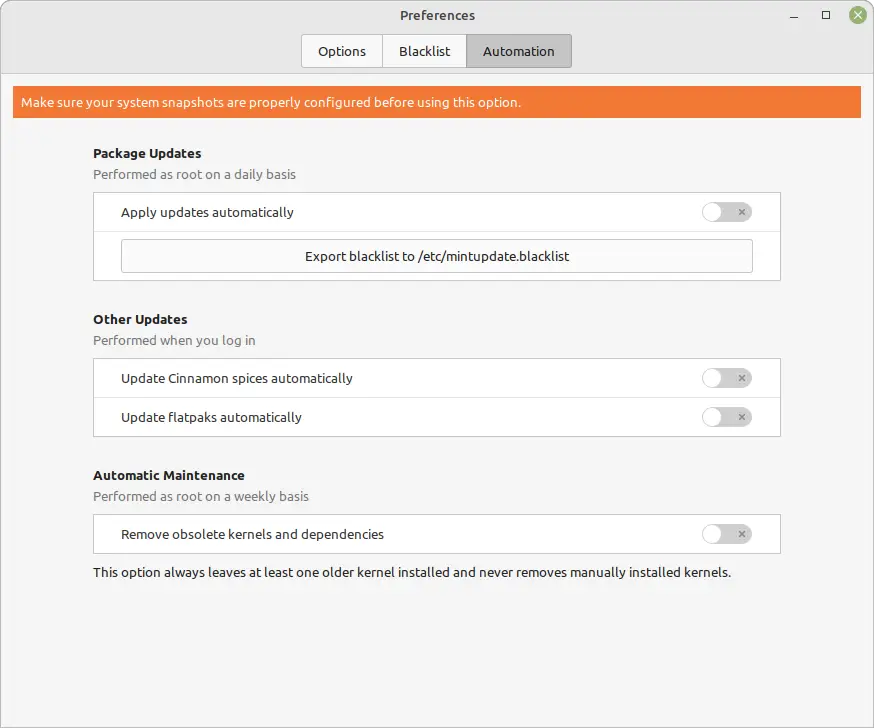
Task: Select the Automation tab
Action: pyautogui.click(x=518, y=51)
